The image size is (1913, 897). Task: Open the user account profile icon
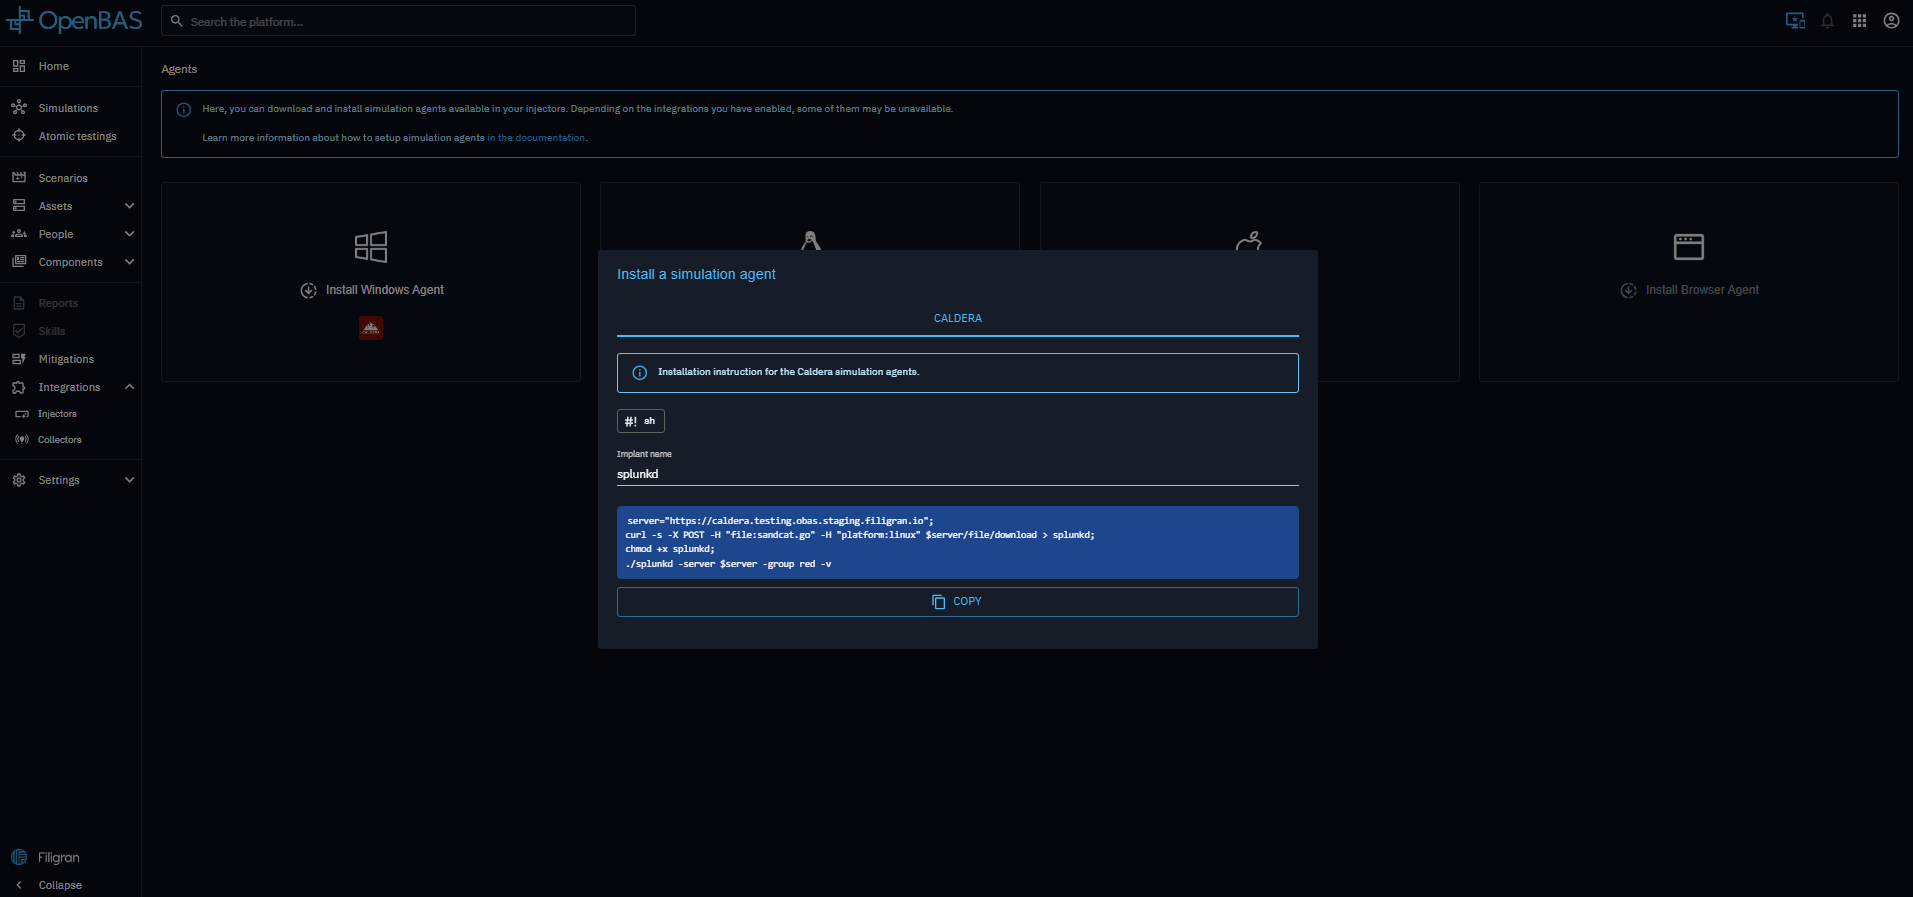[1891, 21]
